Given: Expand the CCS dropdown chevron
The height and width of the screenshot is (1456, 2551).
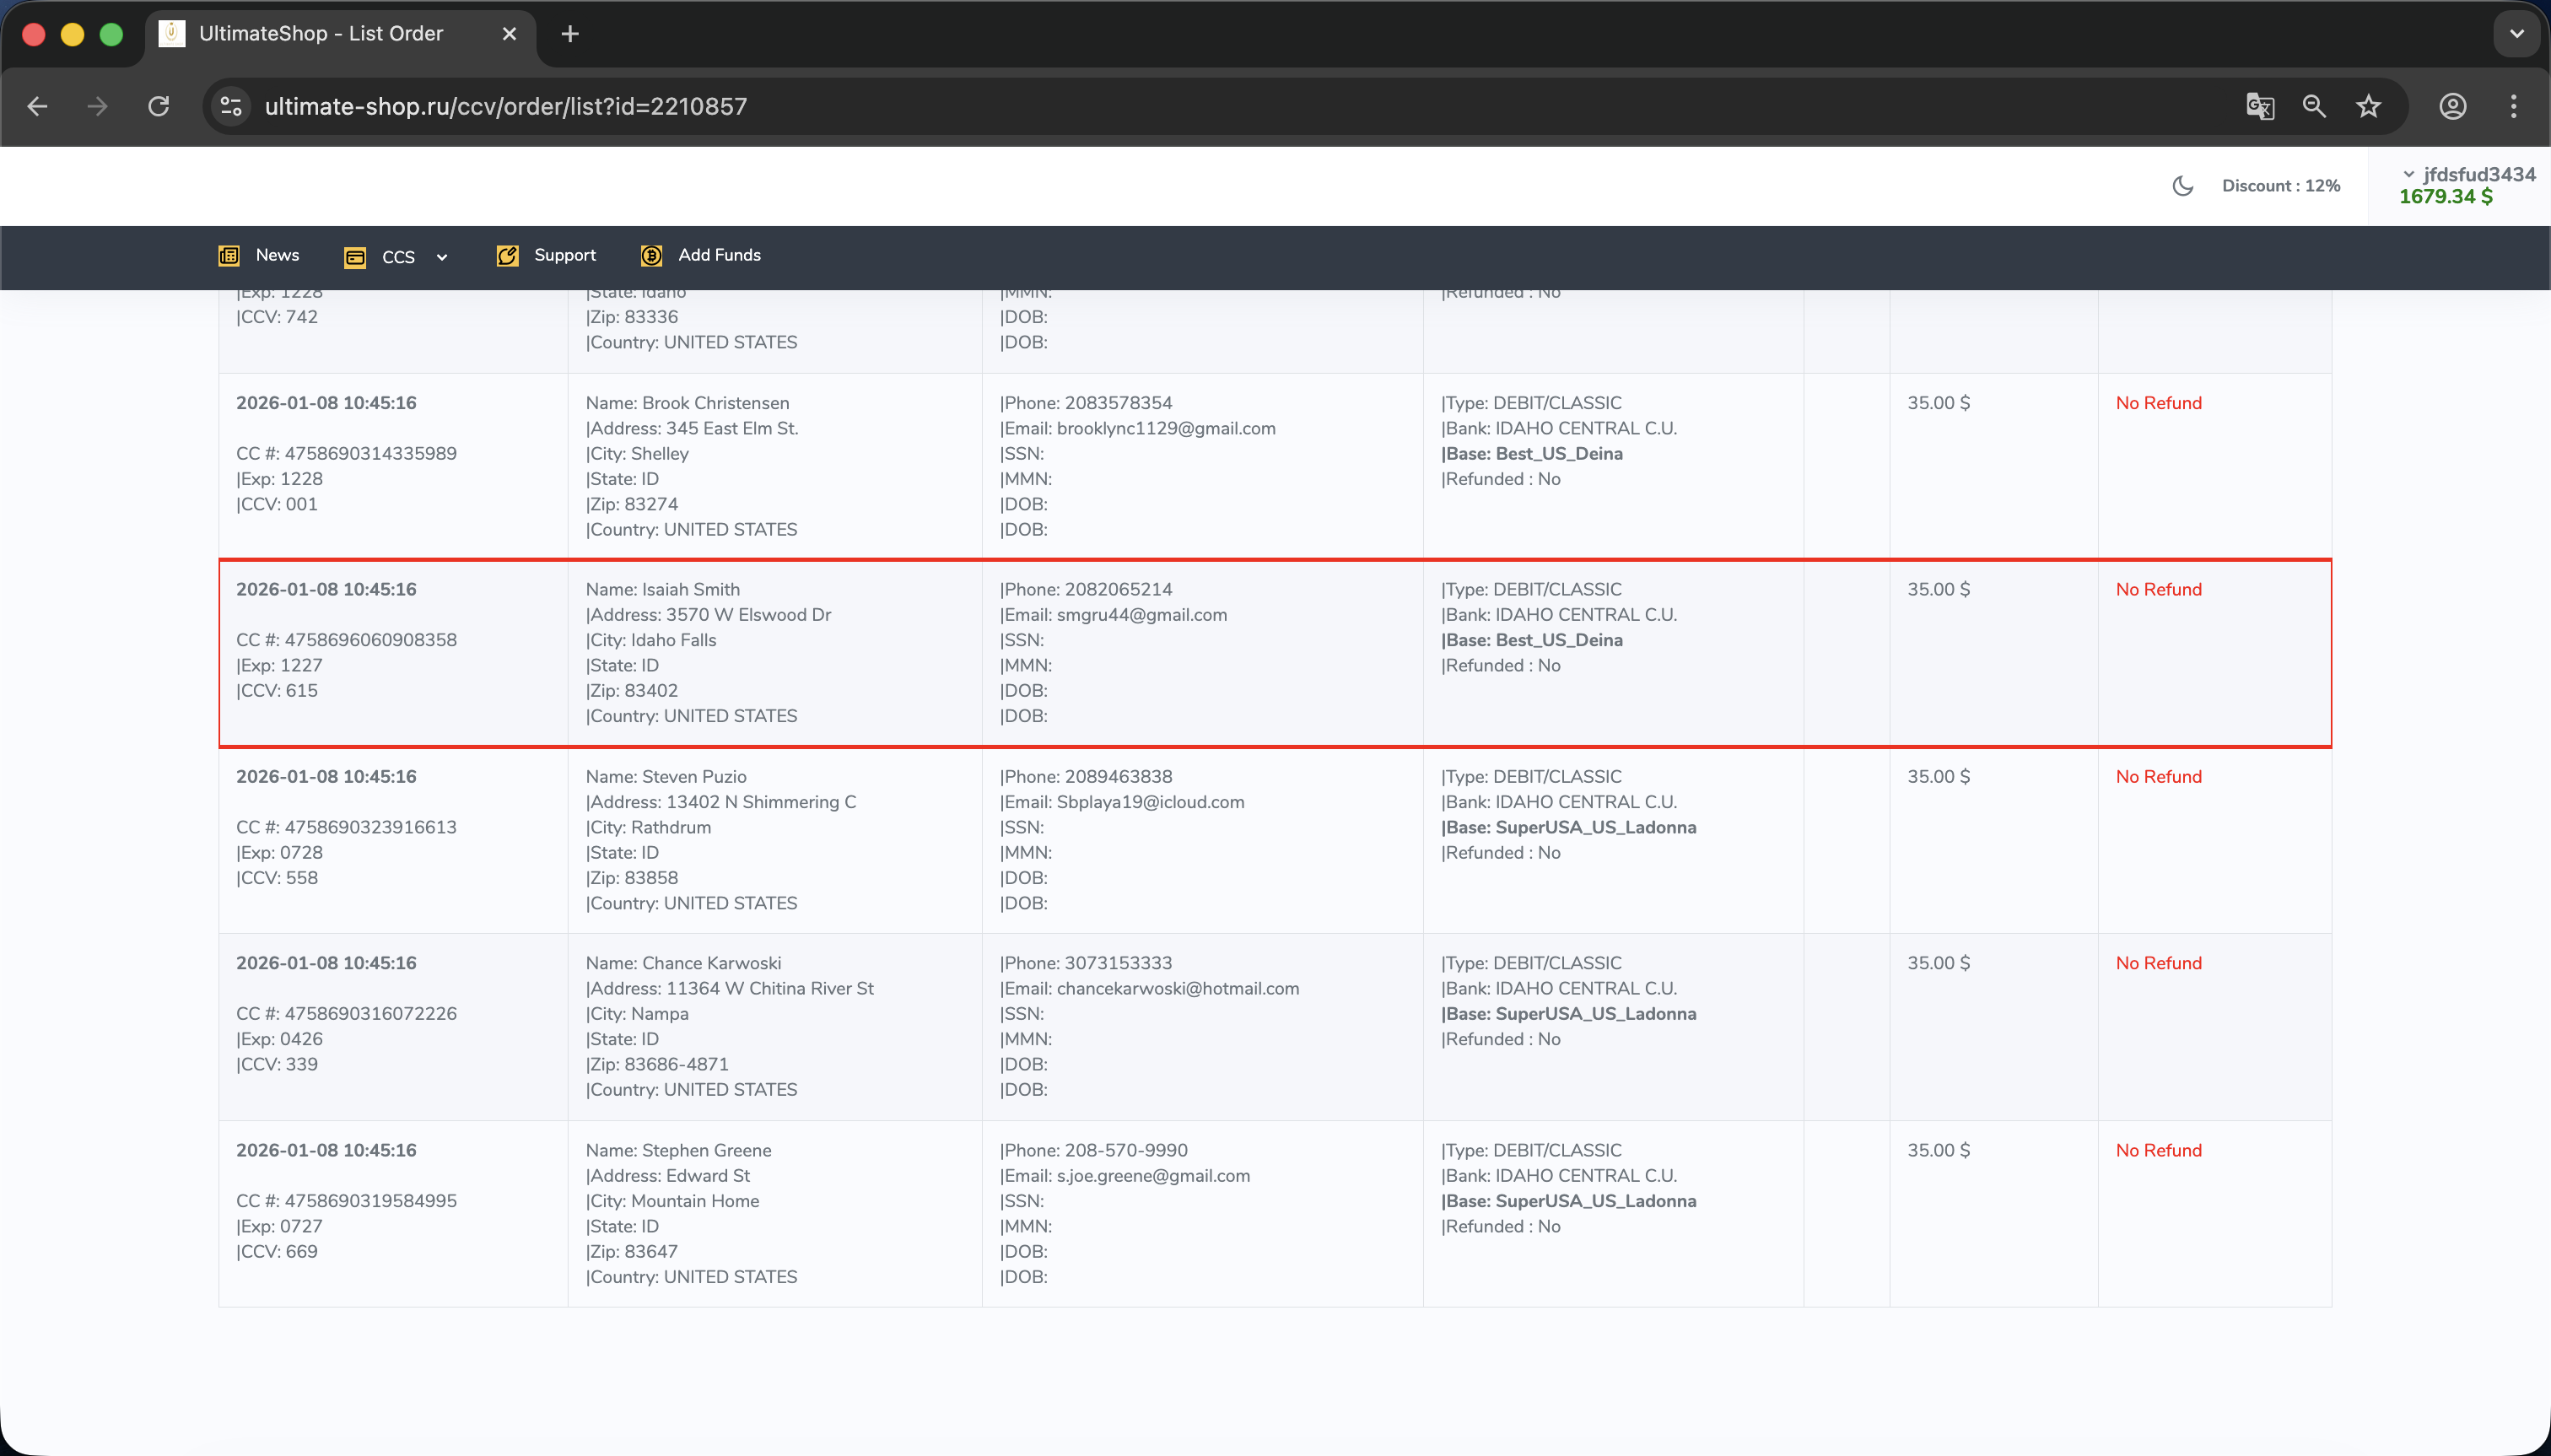Looking at the screenshot, I should [x=442, y=258].
